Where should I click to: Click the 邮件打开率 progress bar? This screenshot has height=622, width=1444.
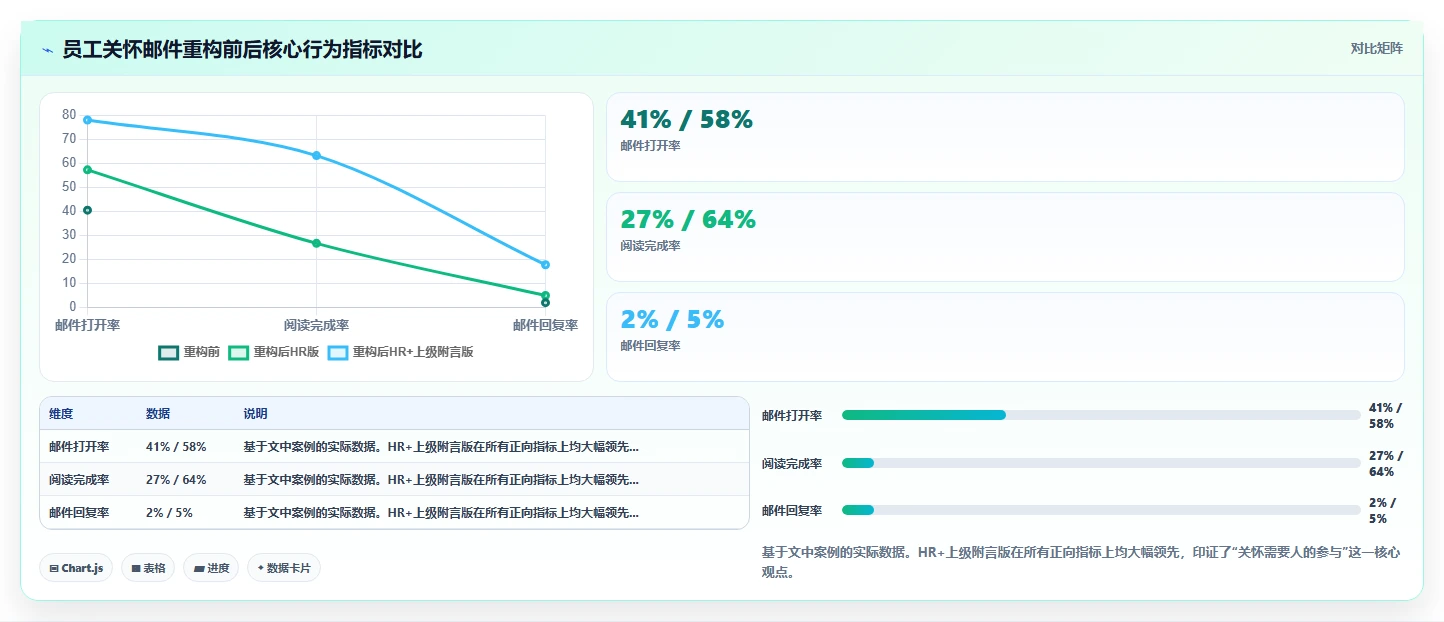click(x=1101, y=415)
